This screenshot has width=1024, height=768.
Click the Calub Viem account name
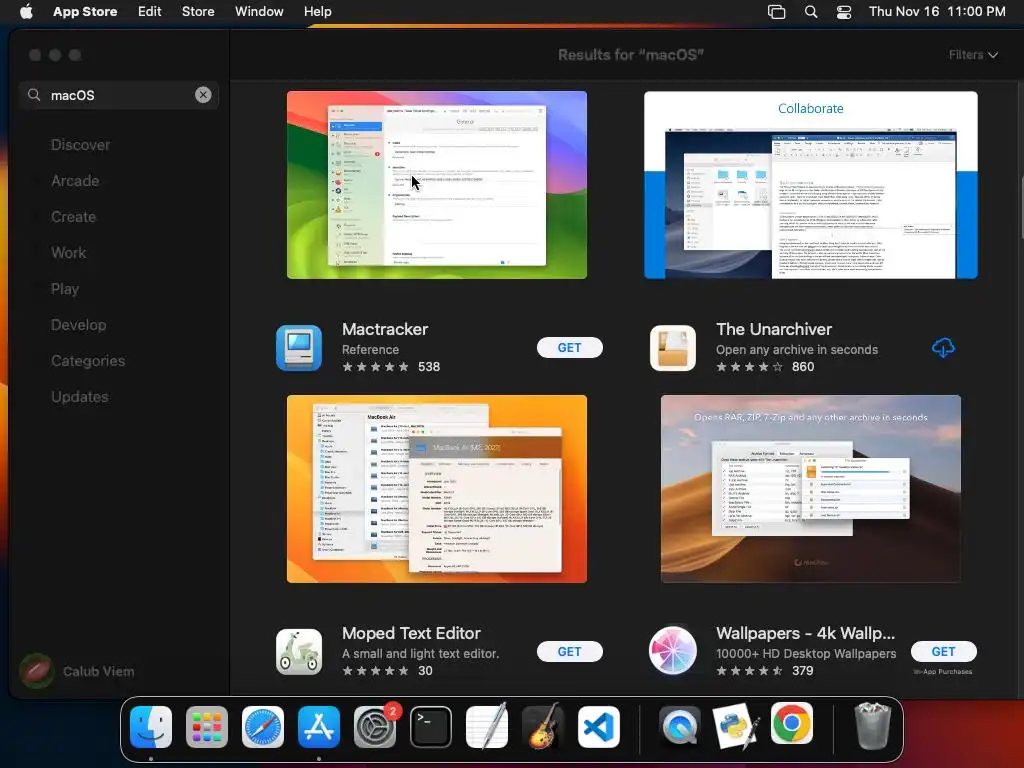pyautogui.click(x=99, y=671)
